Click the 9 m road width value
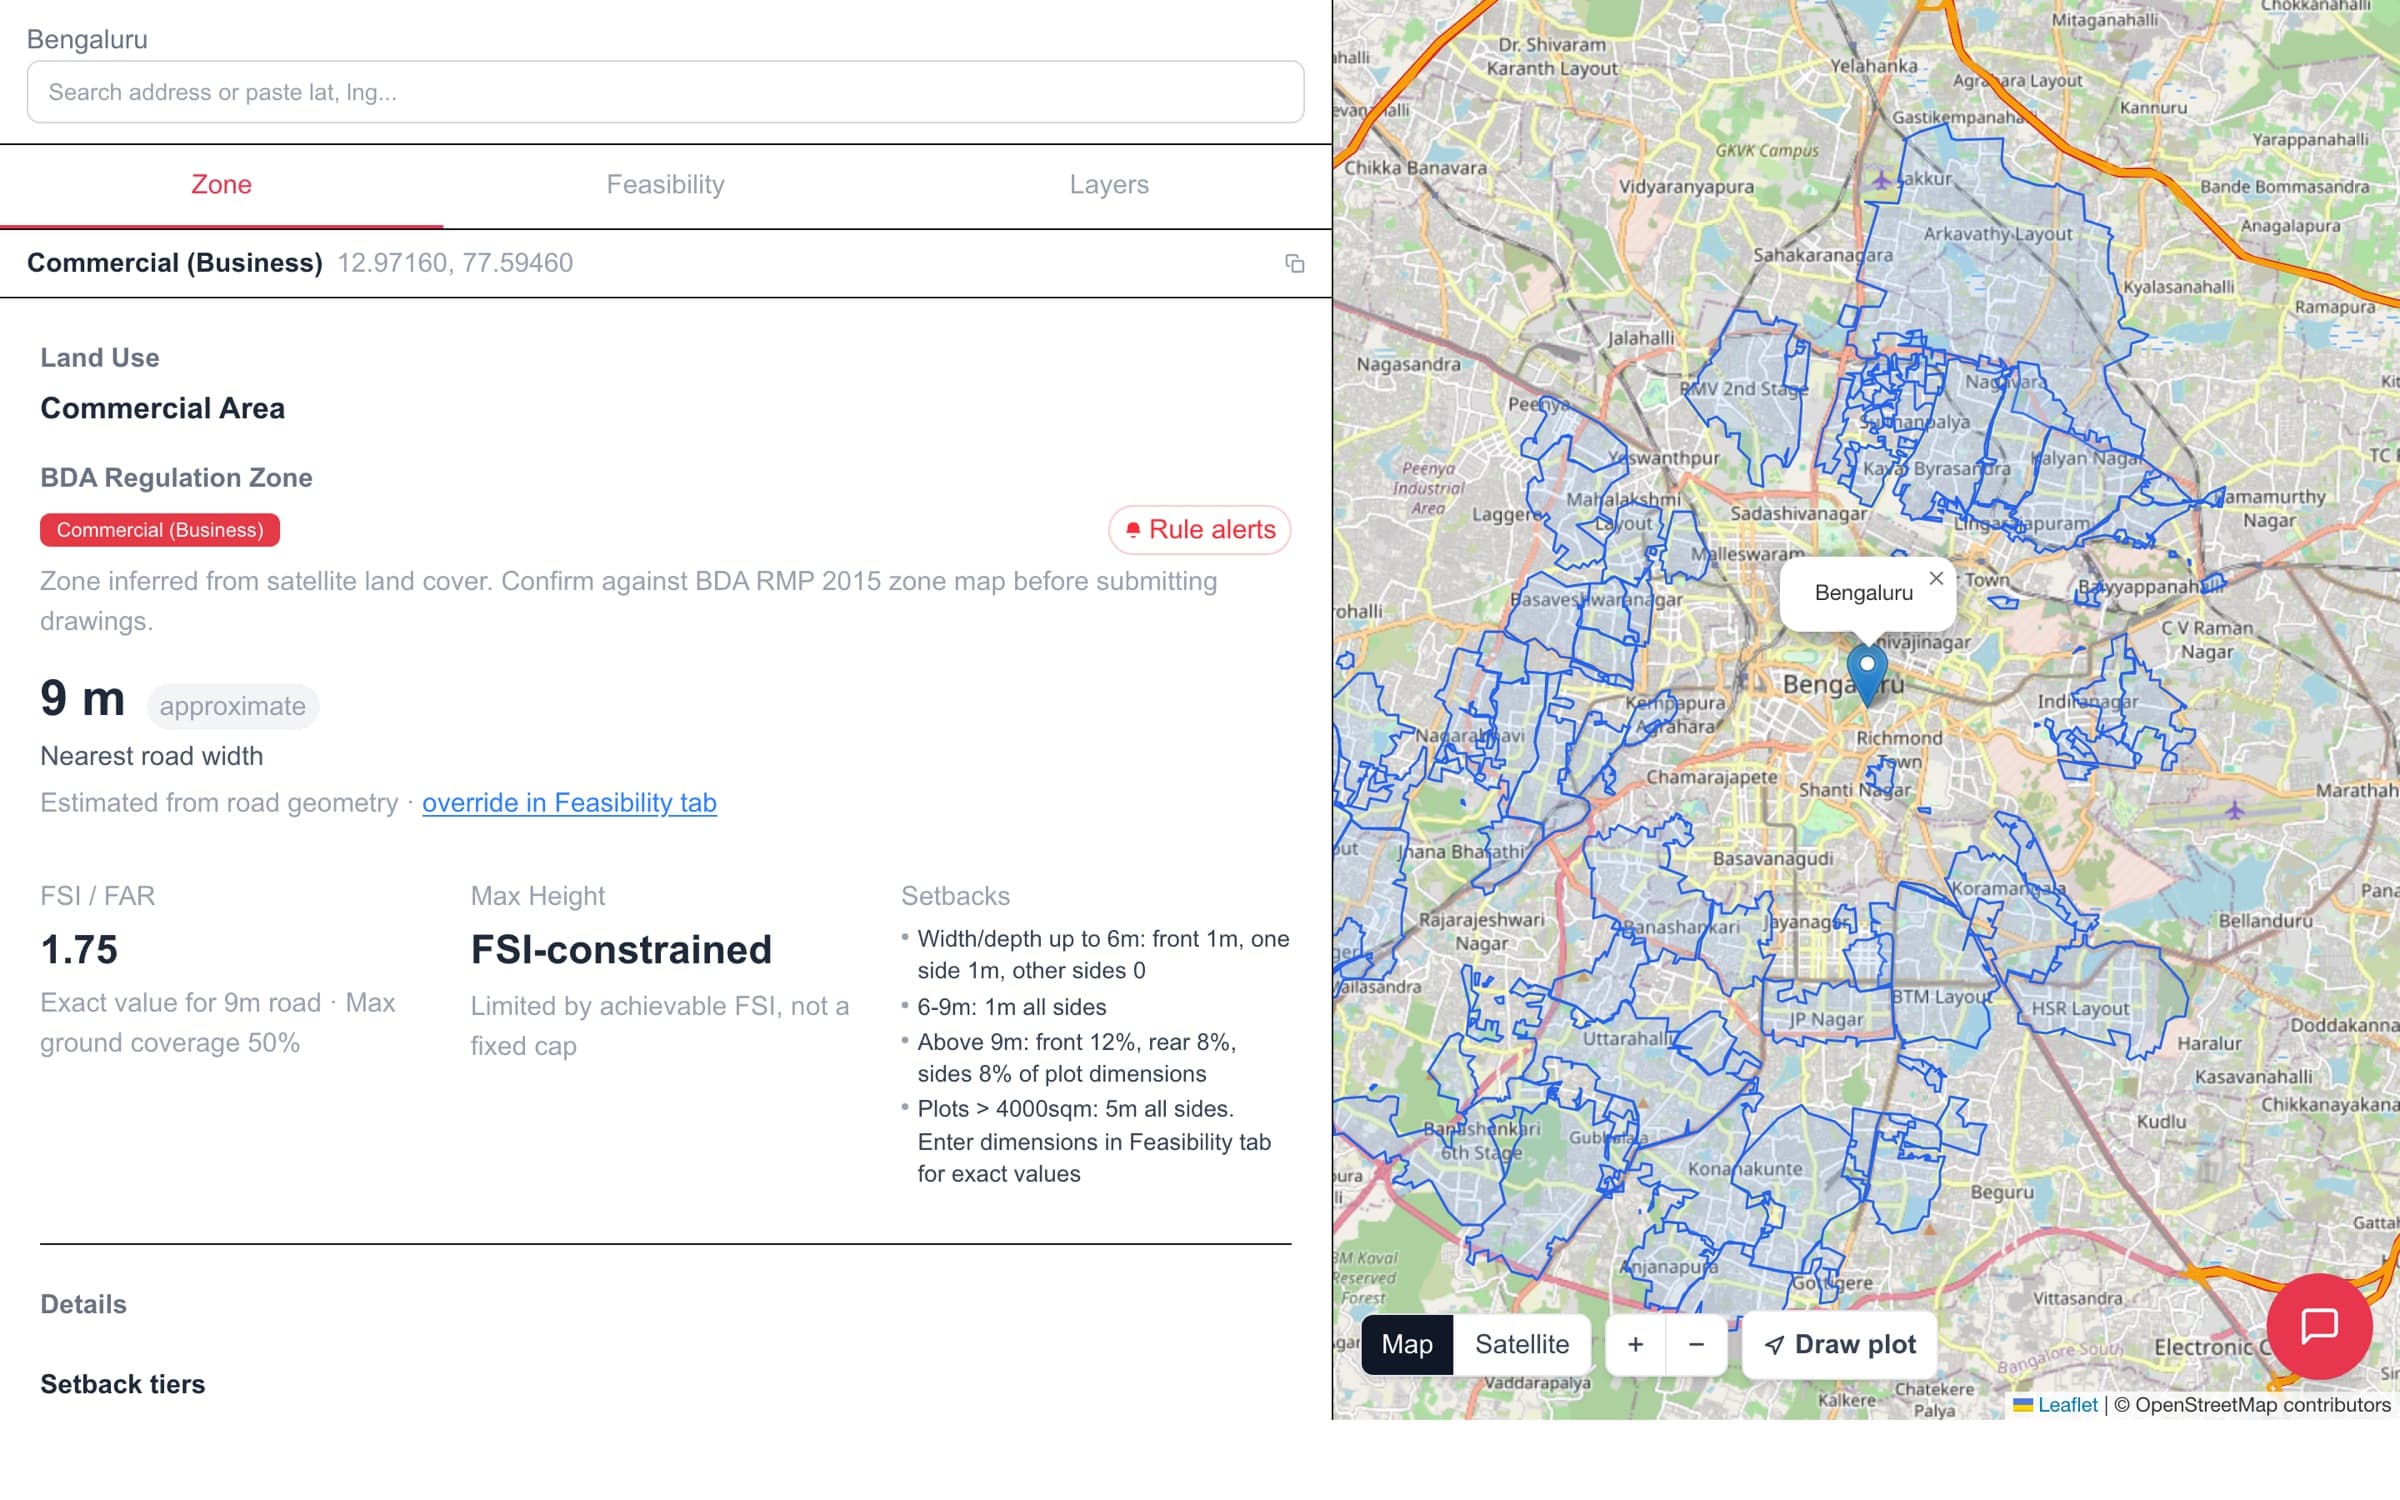2400x1500 pixels. (x=82, y=698)
